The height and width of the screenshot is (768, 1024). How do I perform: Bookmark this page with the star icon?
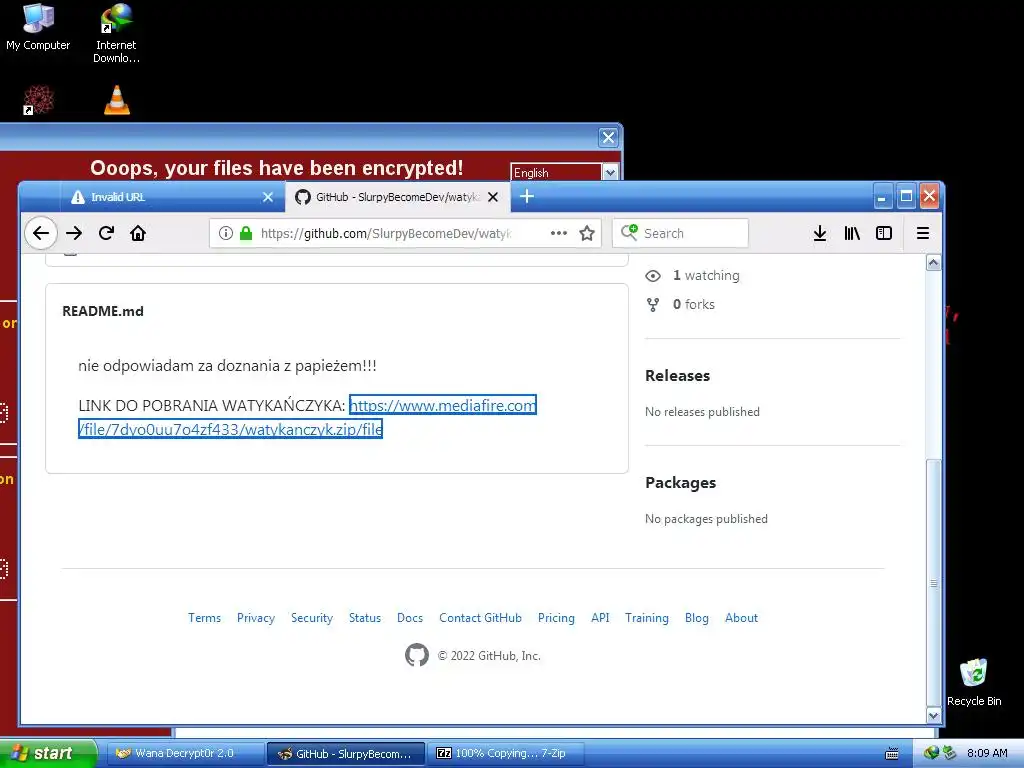[587, 233]
